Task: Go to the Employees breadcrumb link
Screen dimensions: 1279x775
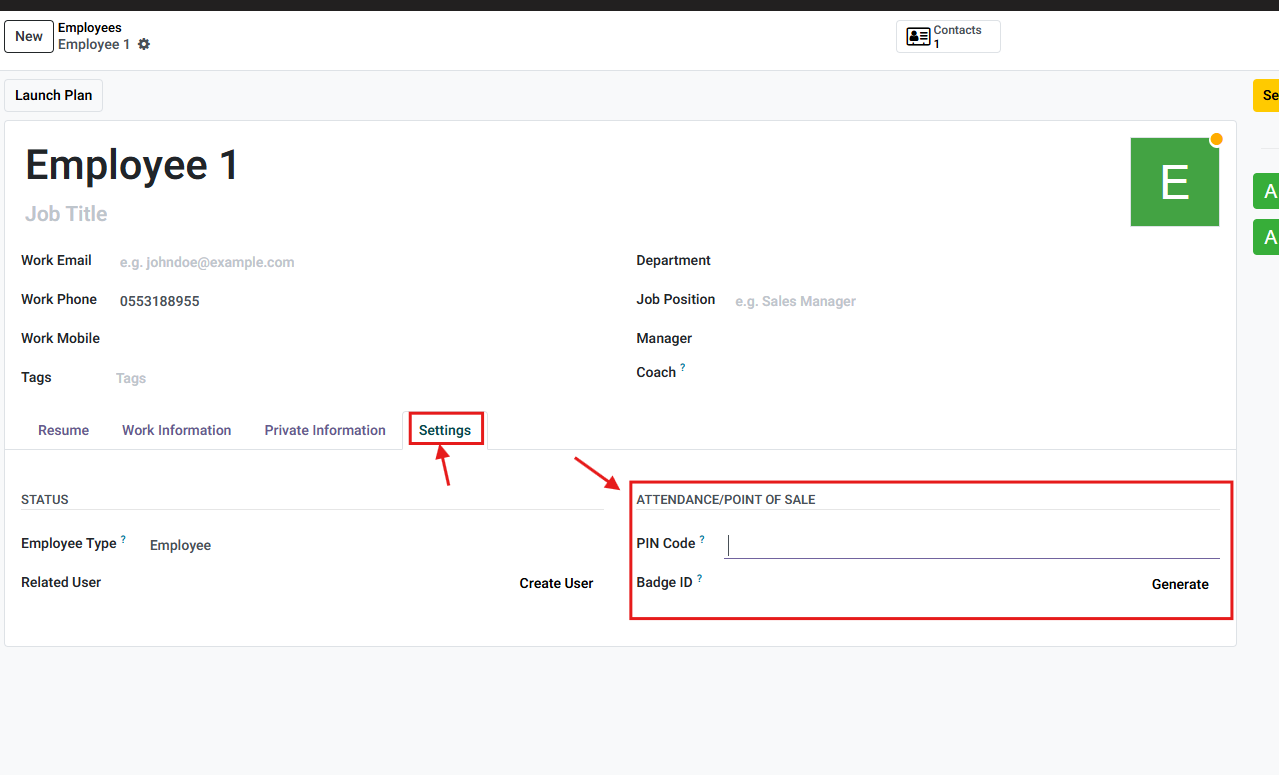Action: (x=90, y=28)
